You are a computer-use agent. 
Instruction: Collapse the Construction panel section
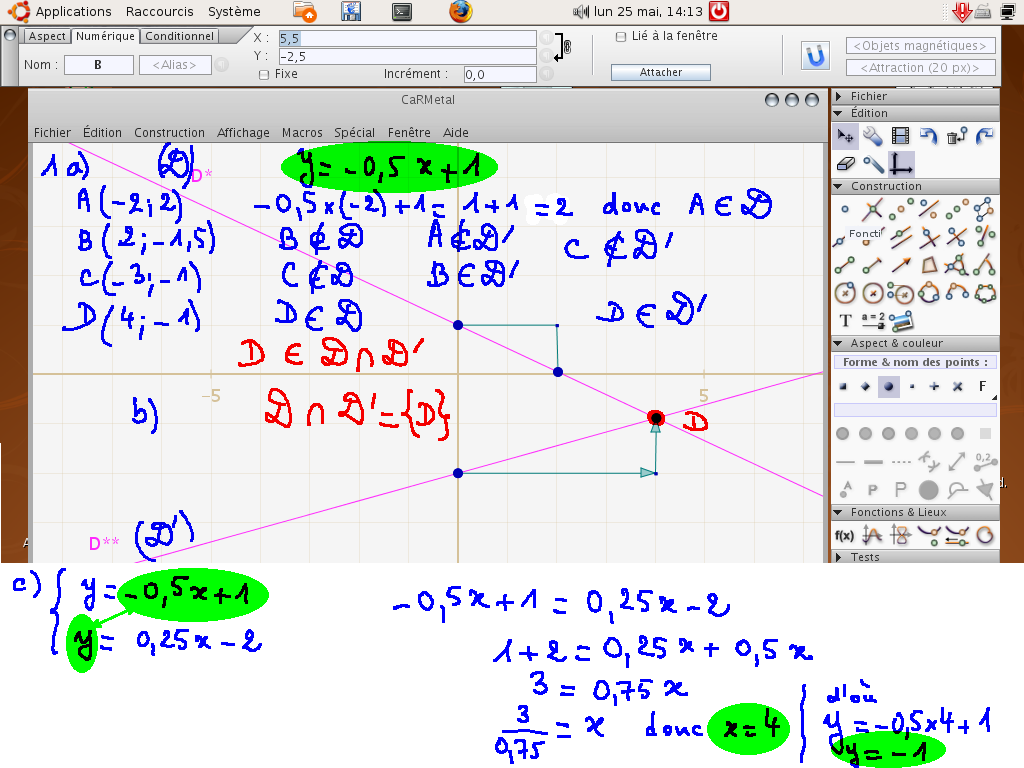[x=885, y=187]
